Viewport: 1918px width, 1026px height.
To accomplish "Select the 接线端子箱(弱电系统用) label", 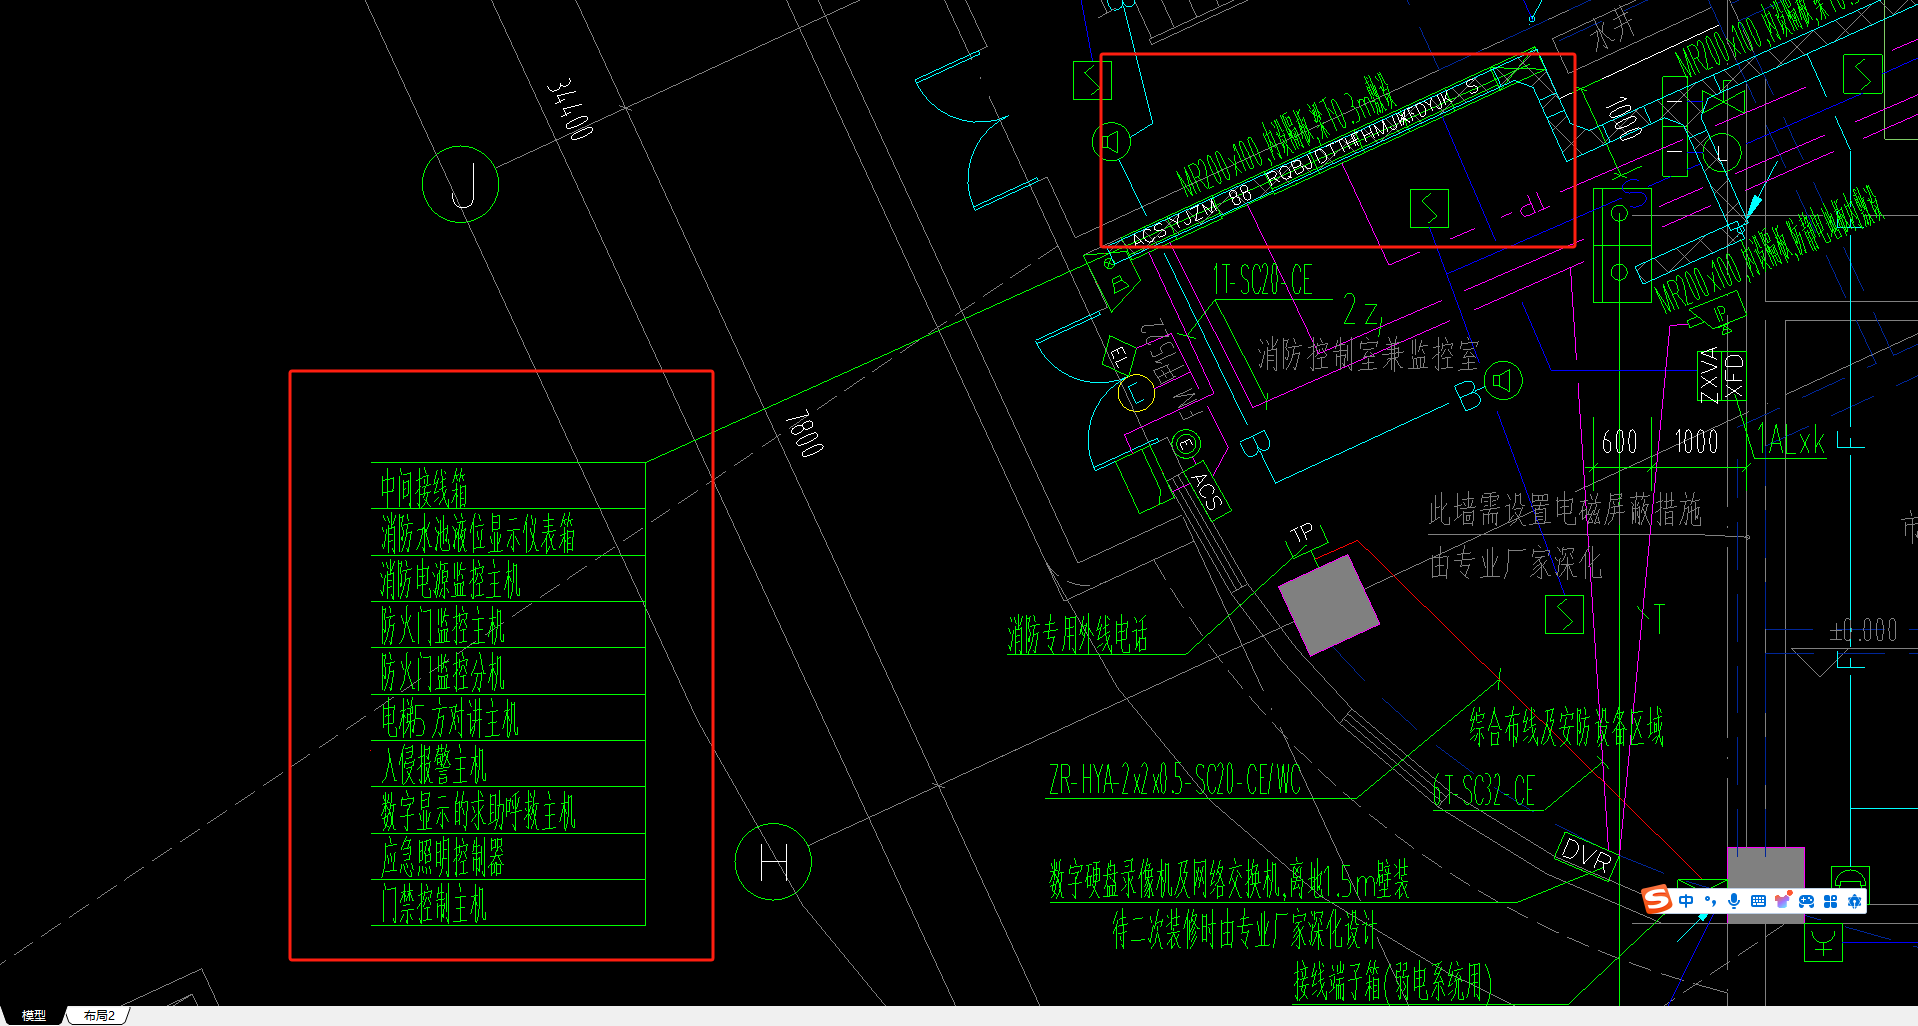I will tap(1393, 981).
